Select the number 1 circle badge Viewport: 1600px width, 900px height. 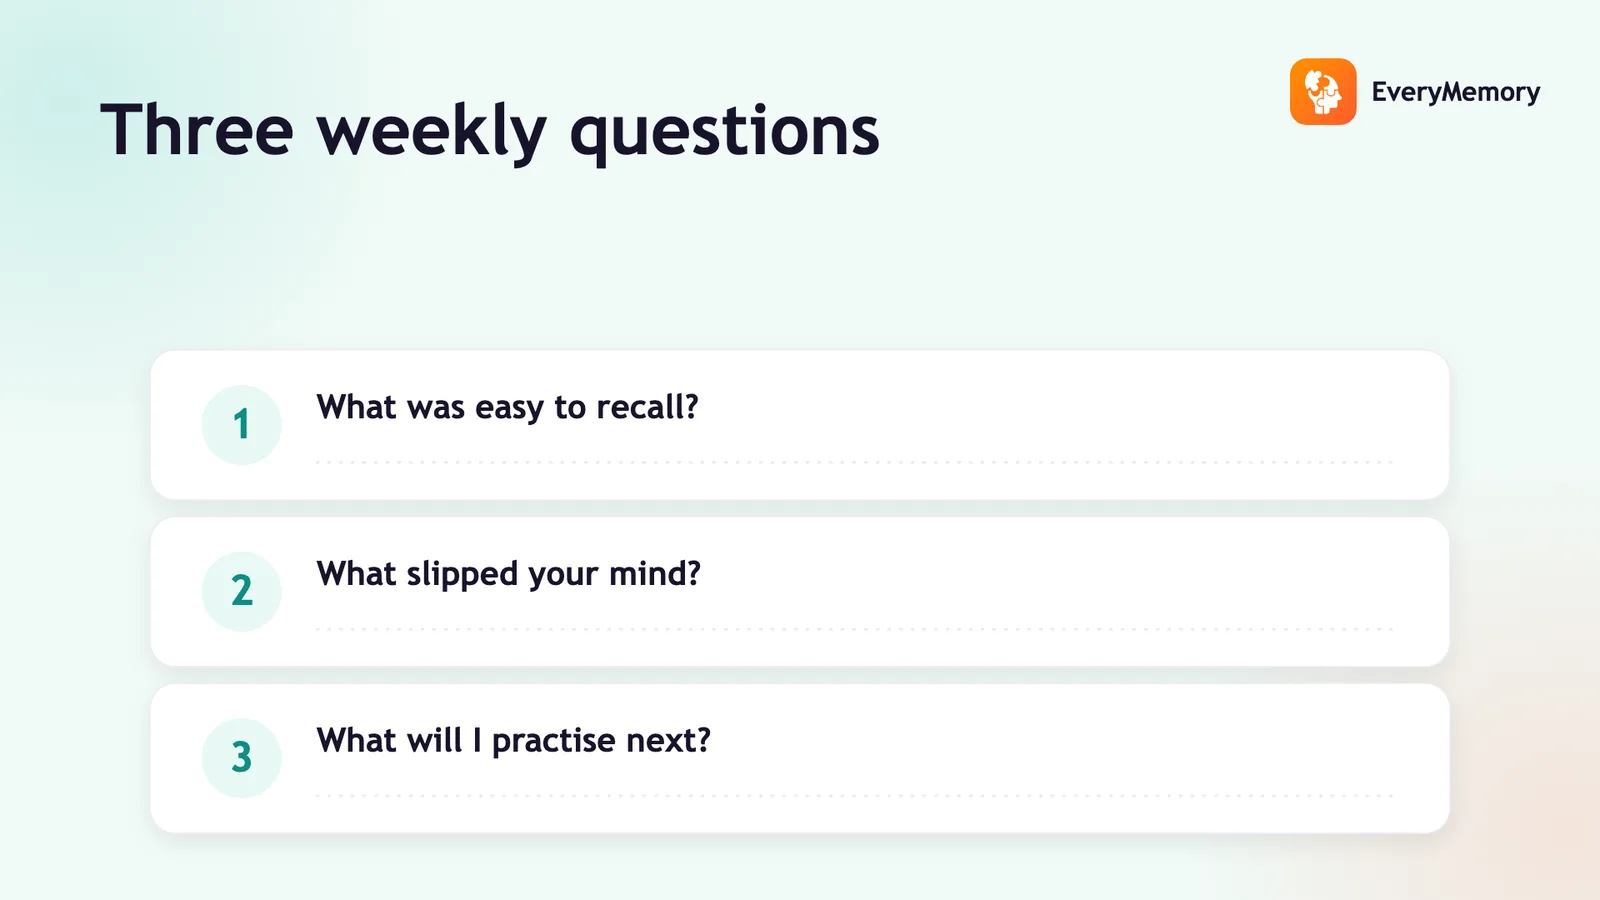(x=241, y=424)
